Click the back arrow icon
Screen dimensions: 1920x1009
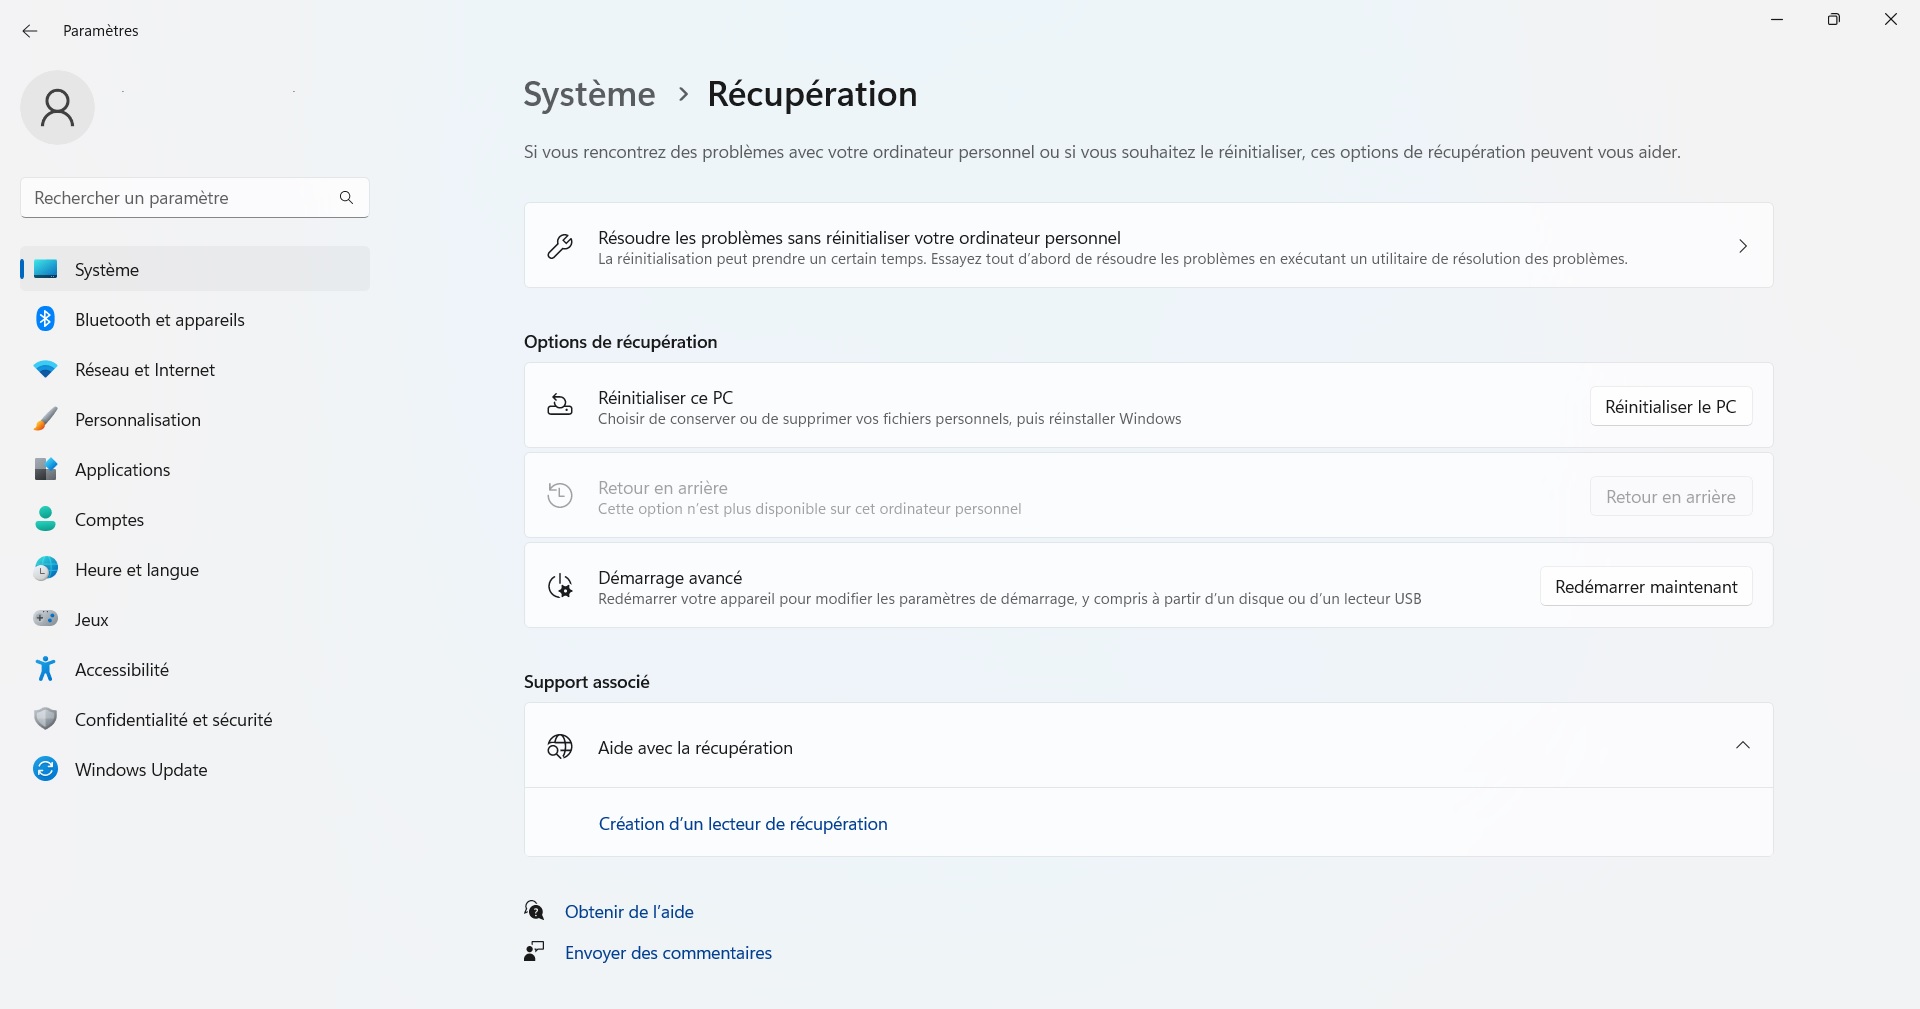pyautogui.click(x=30, y=31)
